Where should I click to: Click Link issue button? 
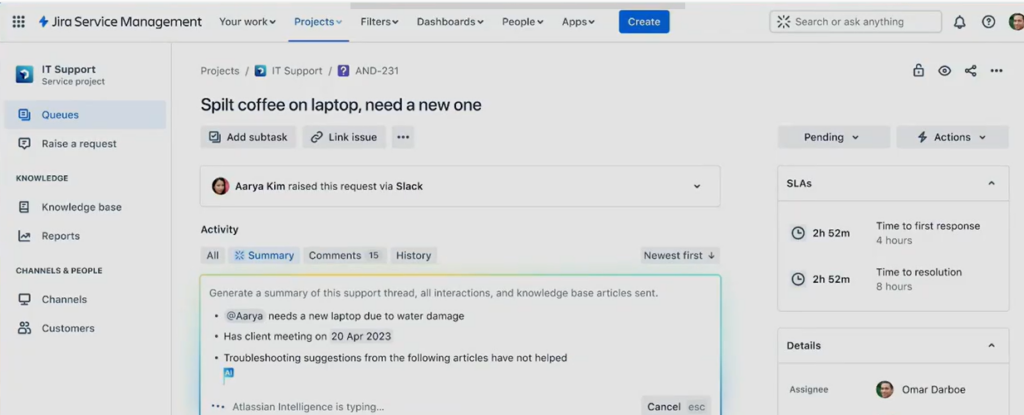coord(344,137)
